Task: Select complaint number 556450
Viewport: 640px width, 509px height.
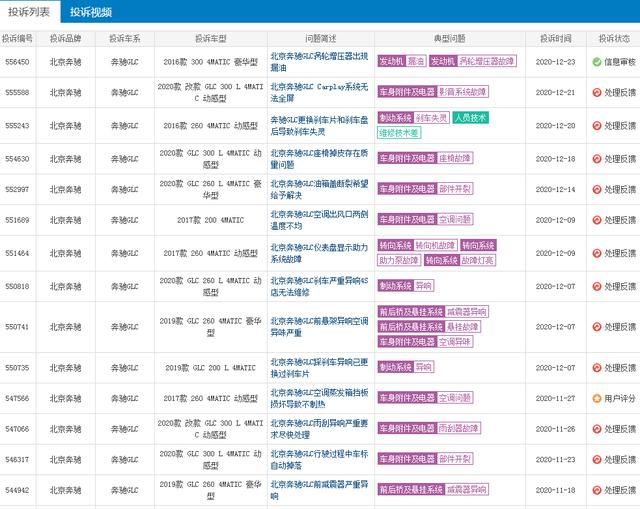Action: click(x=17, y=62)
